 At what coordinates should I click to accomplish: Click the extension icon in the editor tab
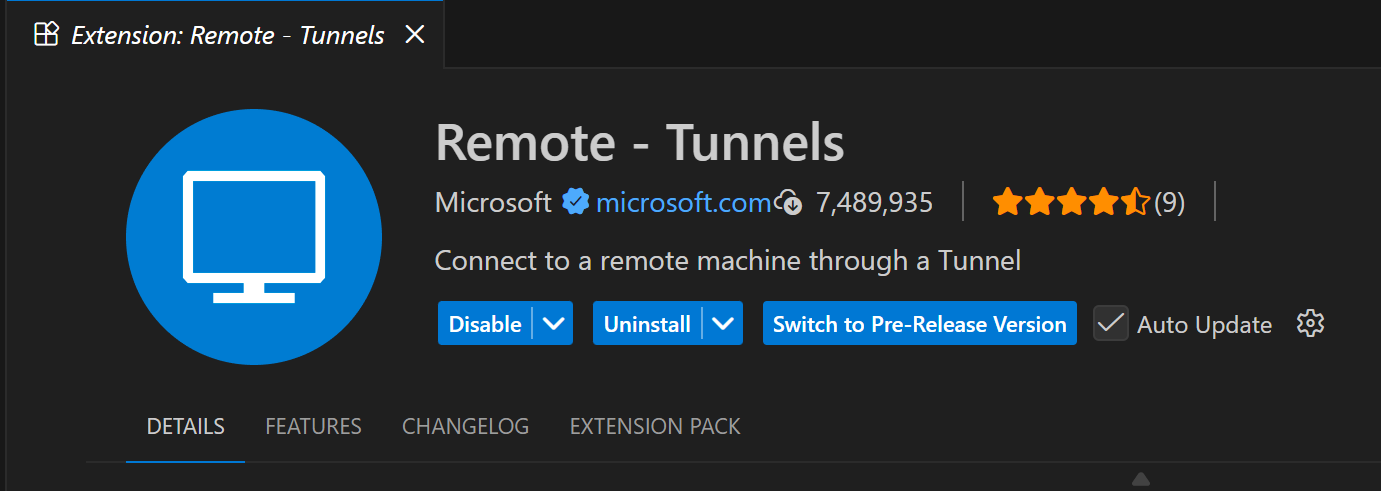pyautogui.click(x=47, y=35)
